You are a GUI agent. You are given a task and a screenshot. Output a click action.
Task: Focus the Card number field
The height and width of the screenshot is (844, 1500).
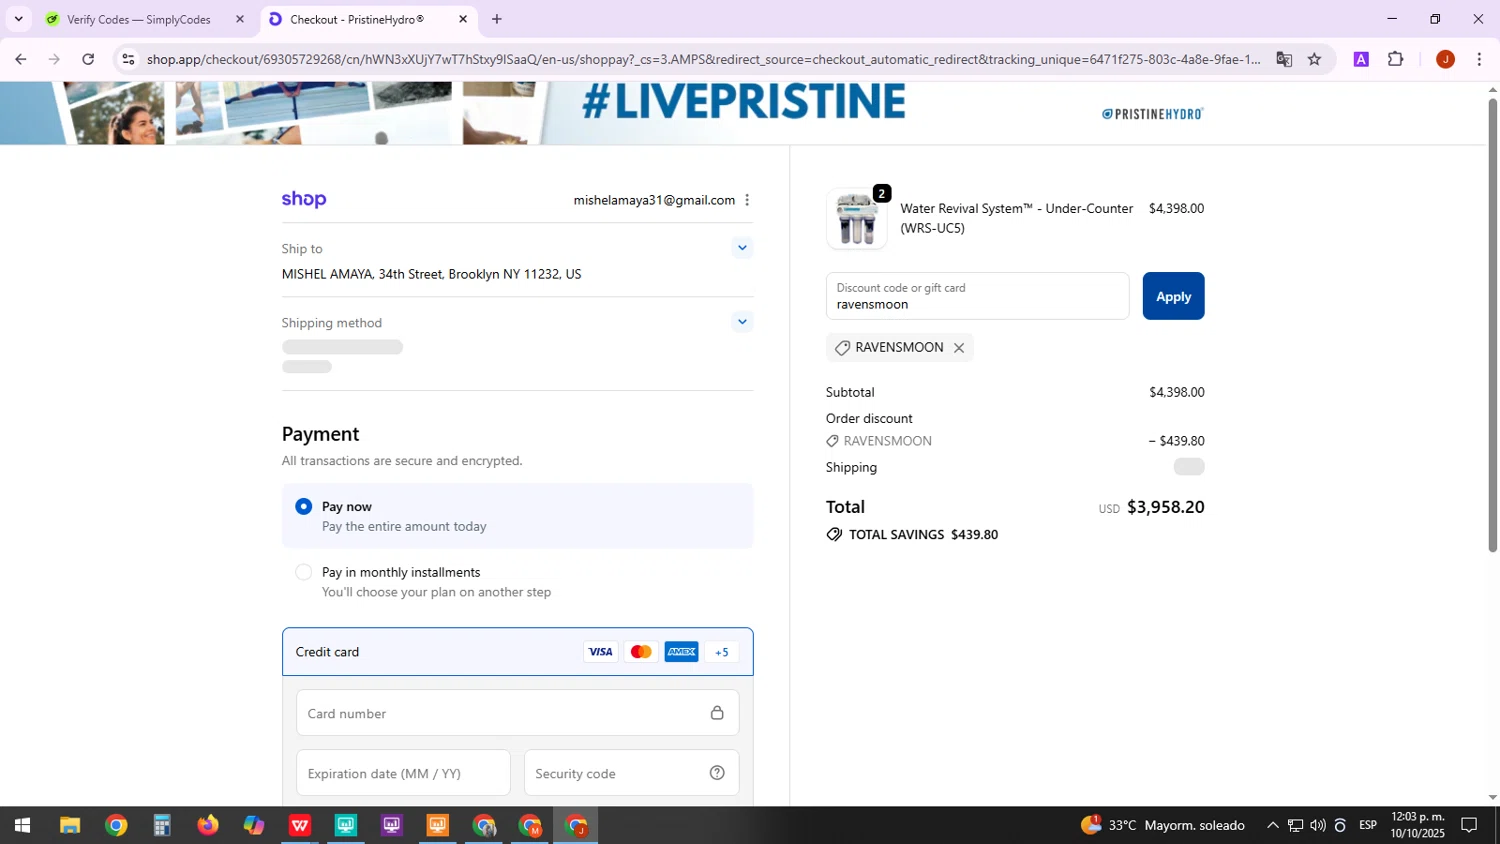[518, 713]
